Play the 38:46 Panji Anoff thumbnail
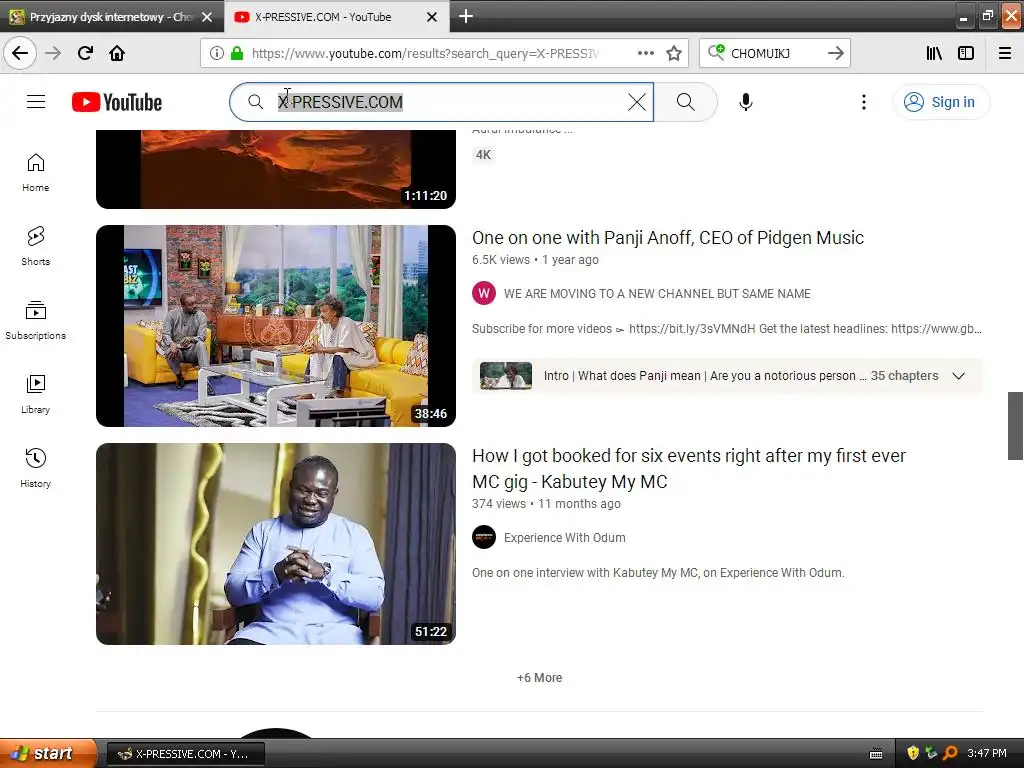 click(x=276, y=326)
